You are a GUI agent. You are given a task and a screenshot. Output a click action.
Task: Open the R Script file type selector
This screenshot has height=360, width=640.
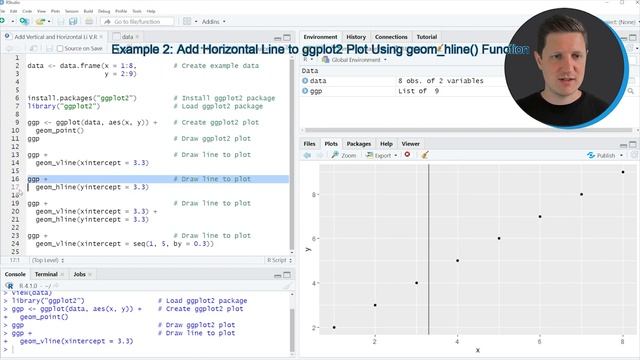pos(279,260)
